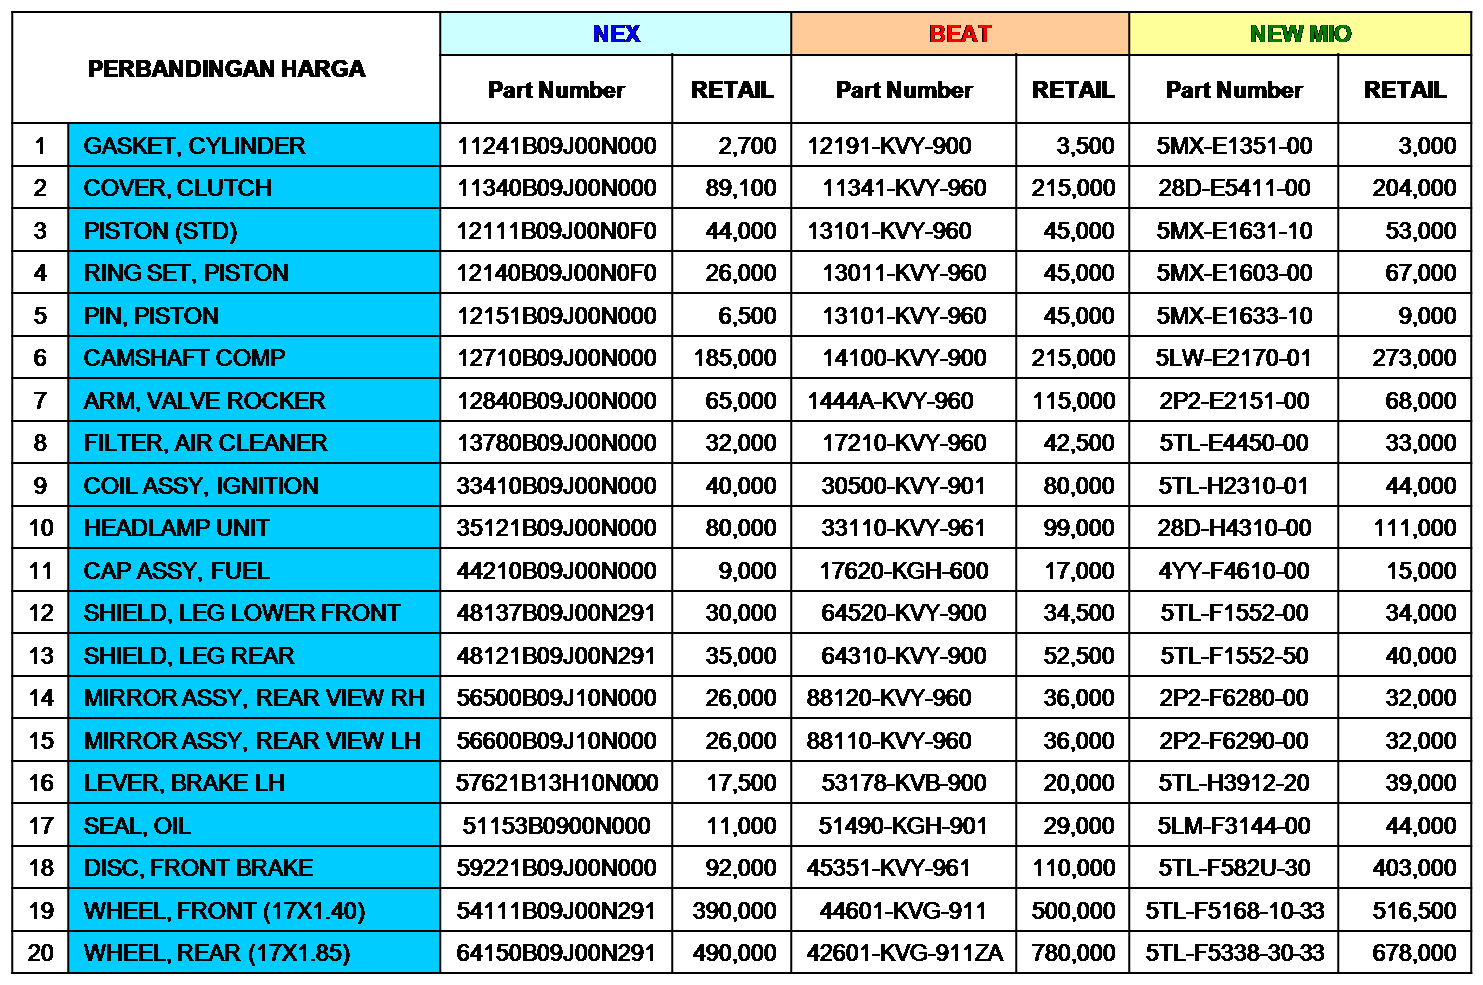Click the PIN, PISTON row label
The height and width of the screenshot is (985, 1483).
254,316
